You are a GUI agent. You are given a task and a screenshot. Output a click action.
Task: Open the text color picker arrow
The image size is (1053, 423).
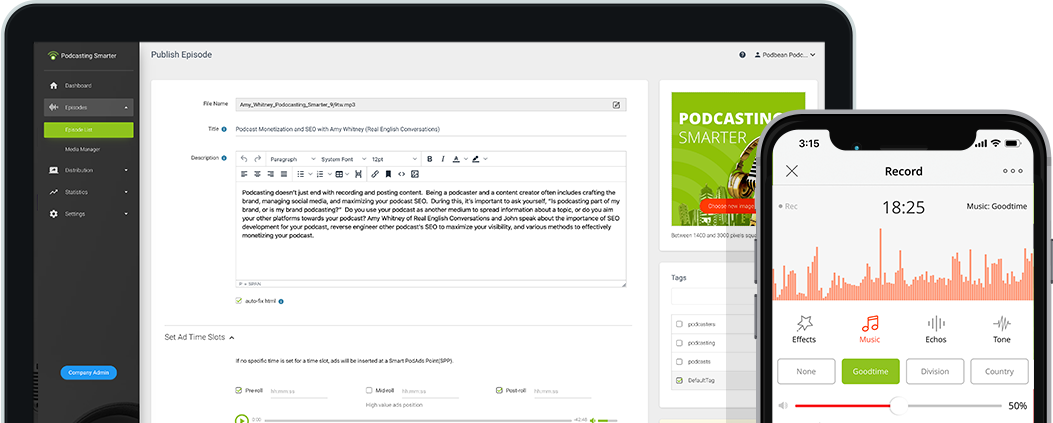coord(465,159)
